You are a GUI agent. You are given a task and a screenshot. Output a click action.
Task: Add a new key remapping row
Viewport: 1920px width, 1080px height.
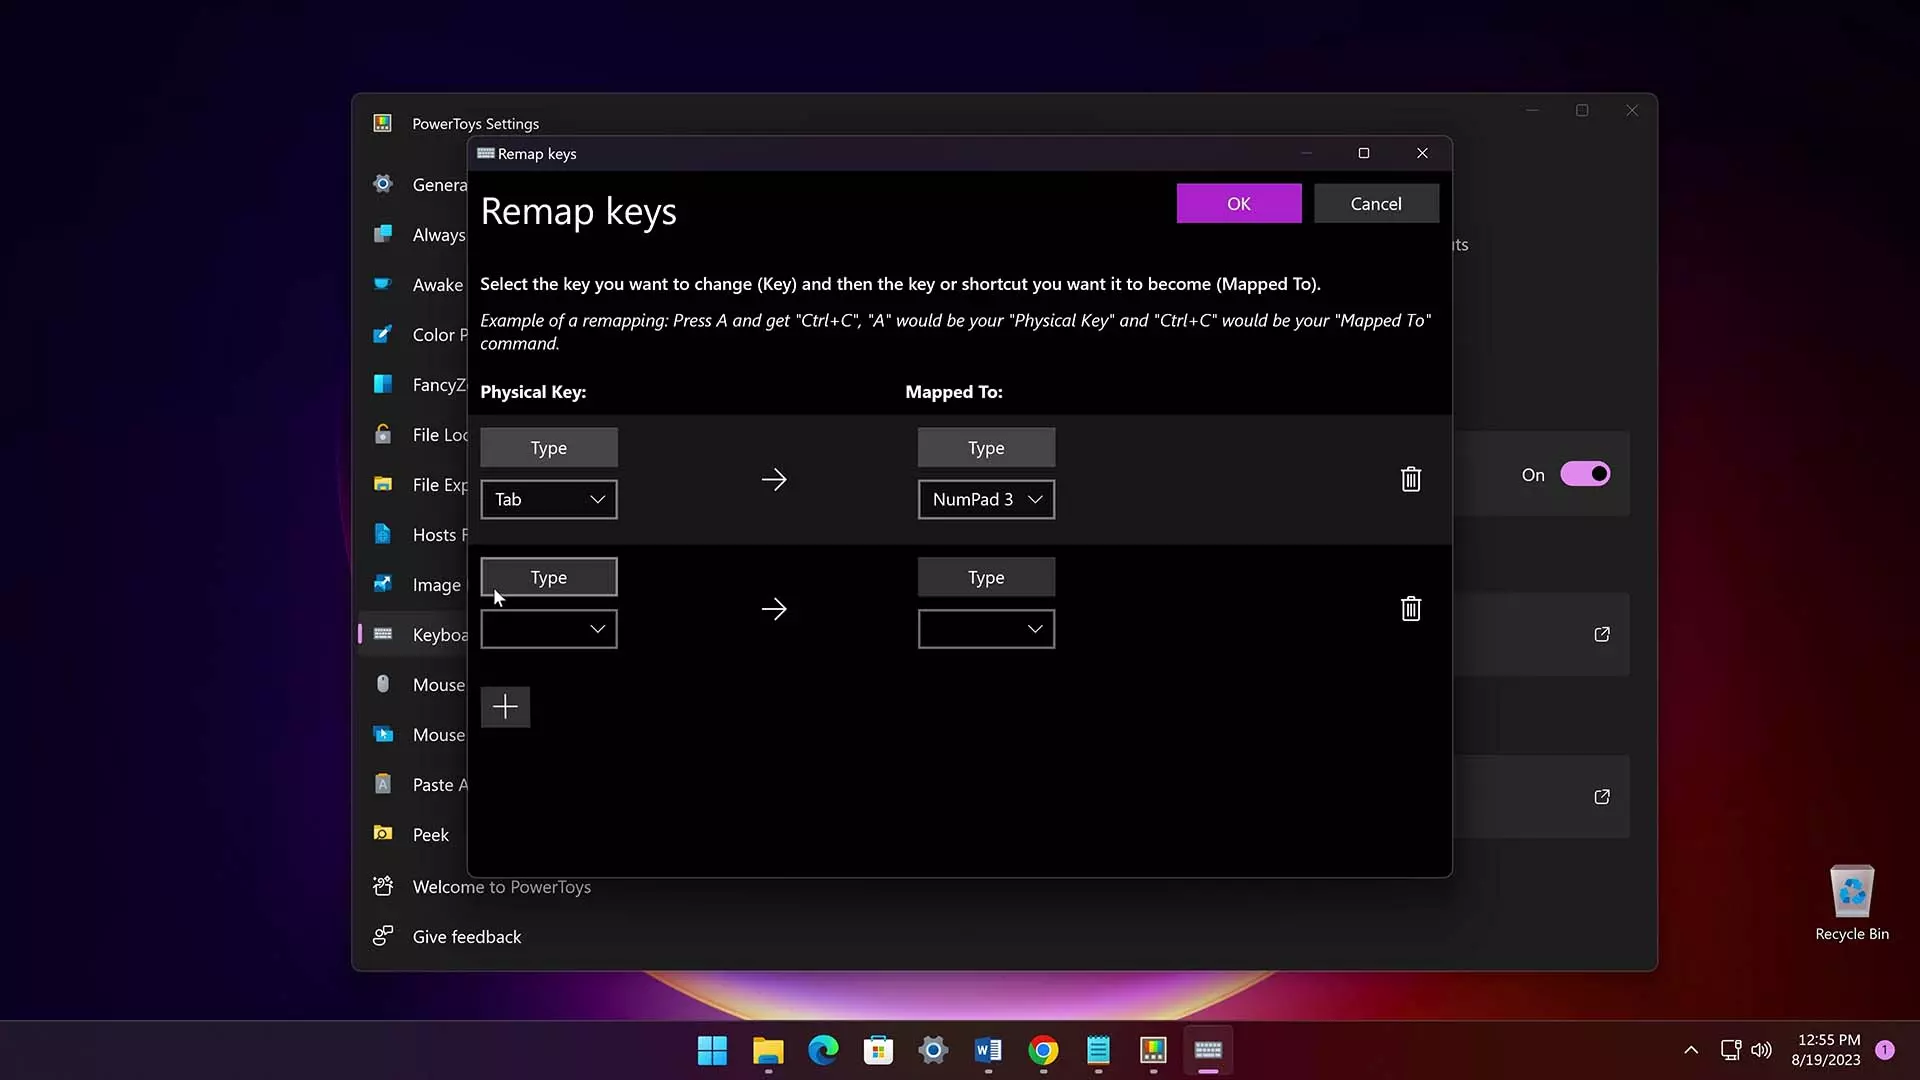coord(505,707)
